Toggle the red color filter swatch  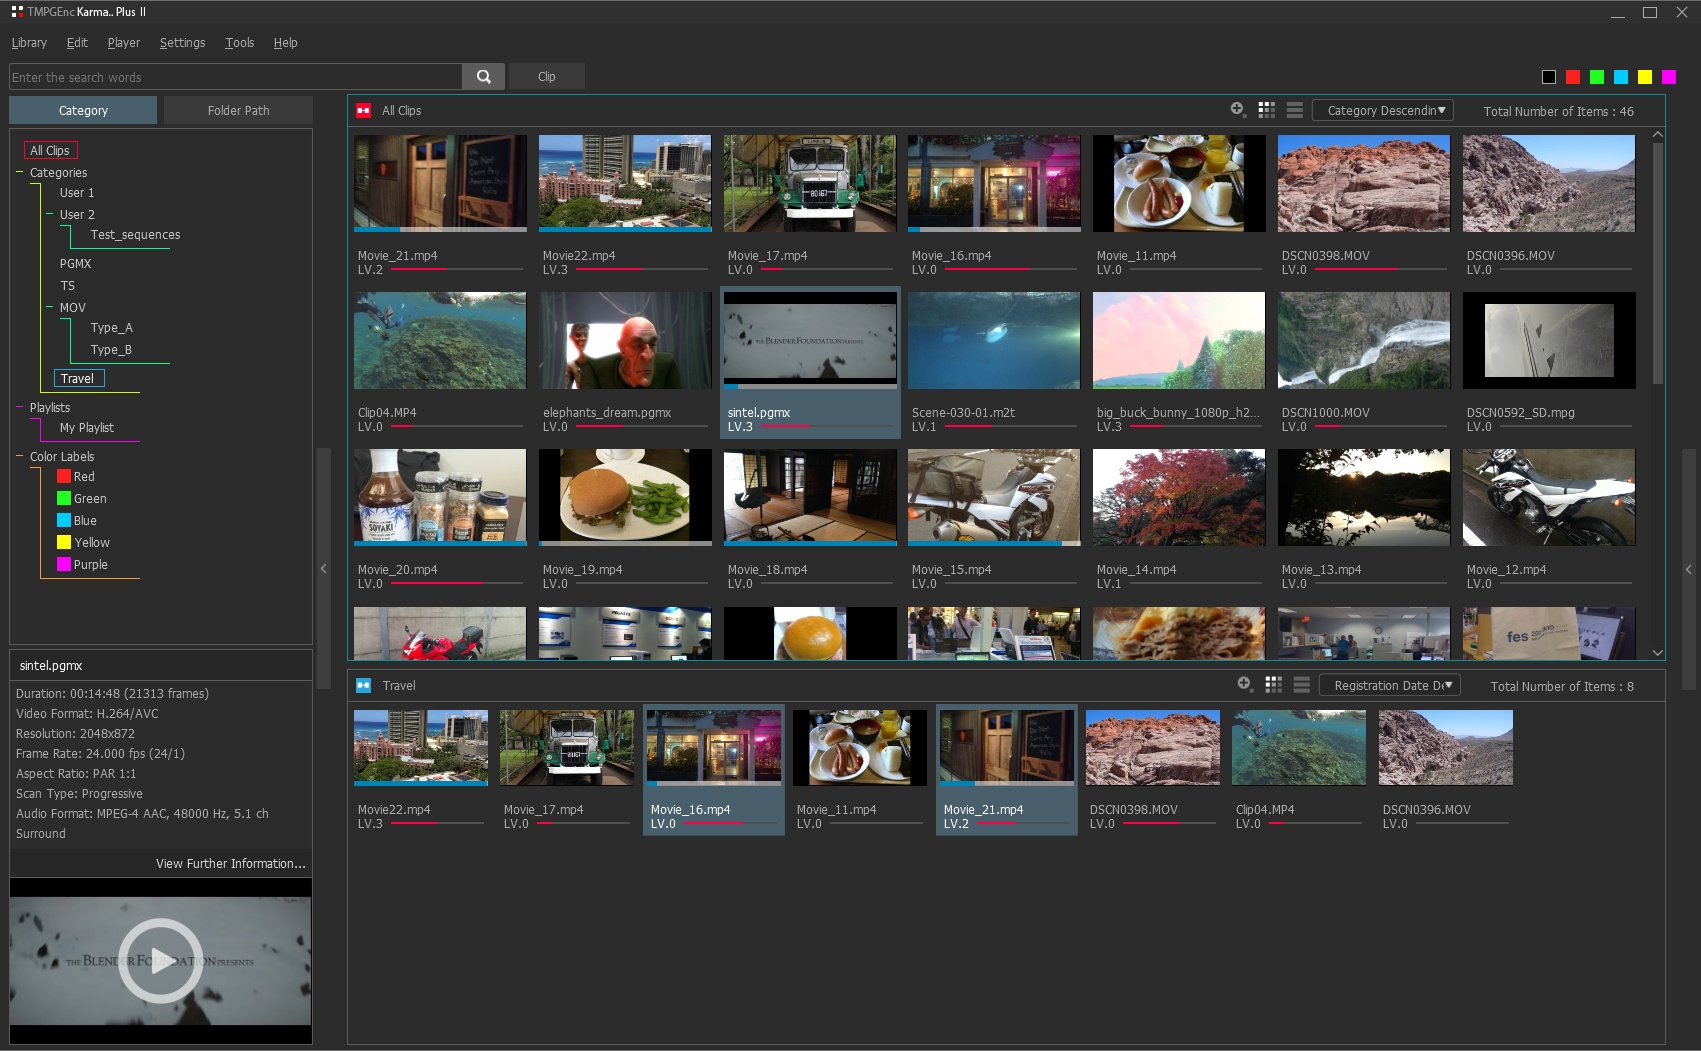1573,77
